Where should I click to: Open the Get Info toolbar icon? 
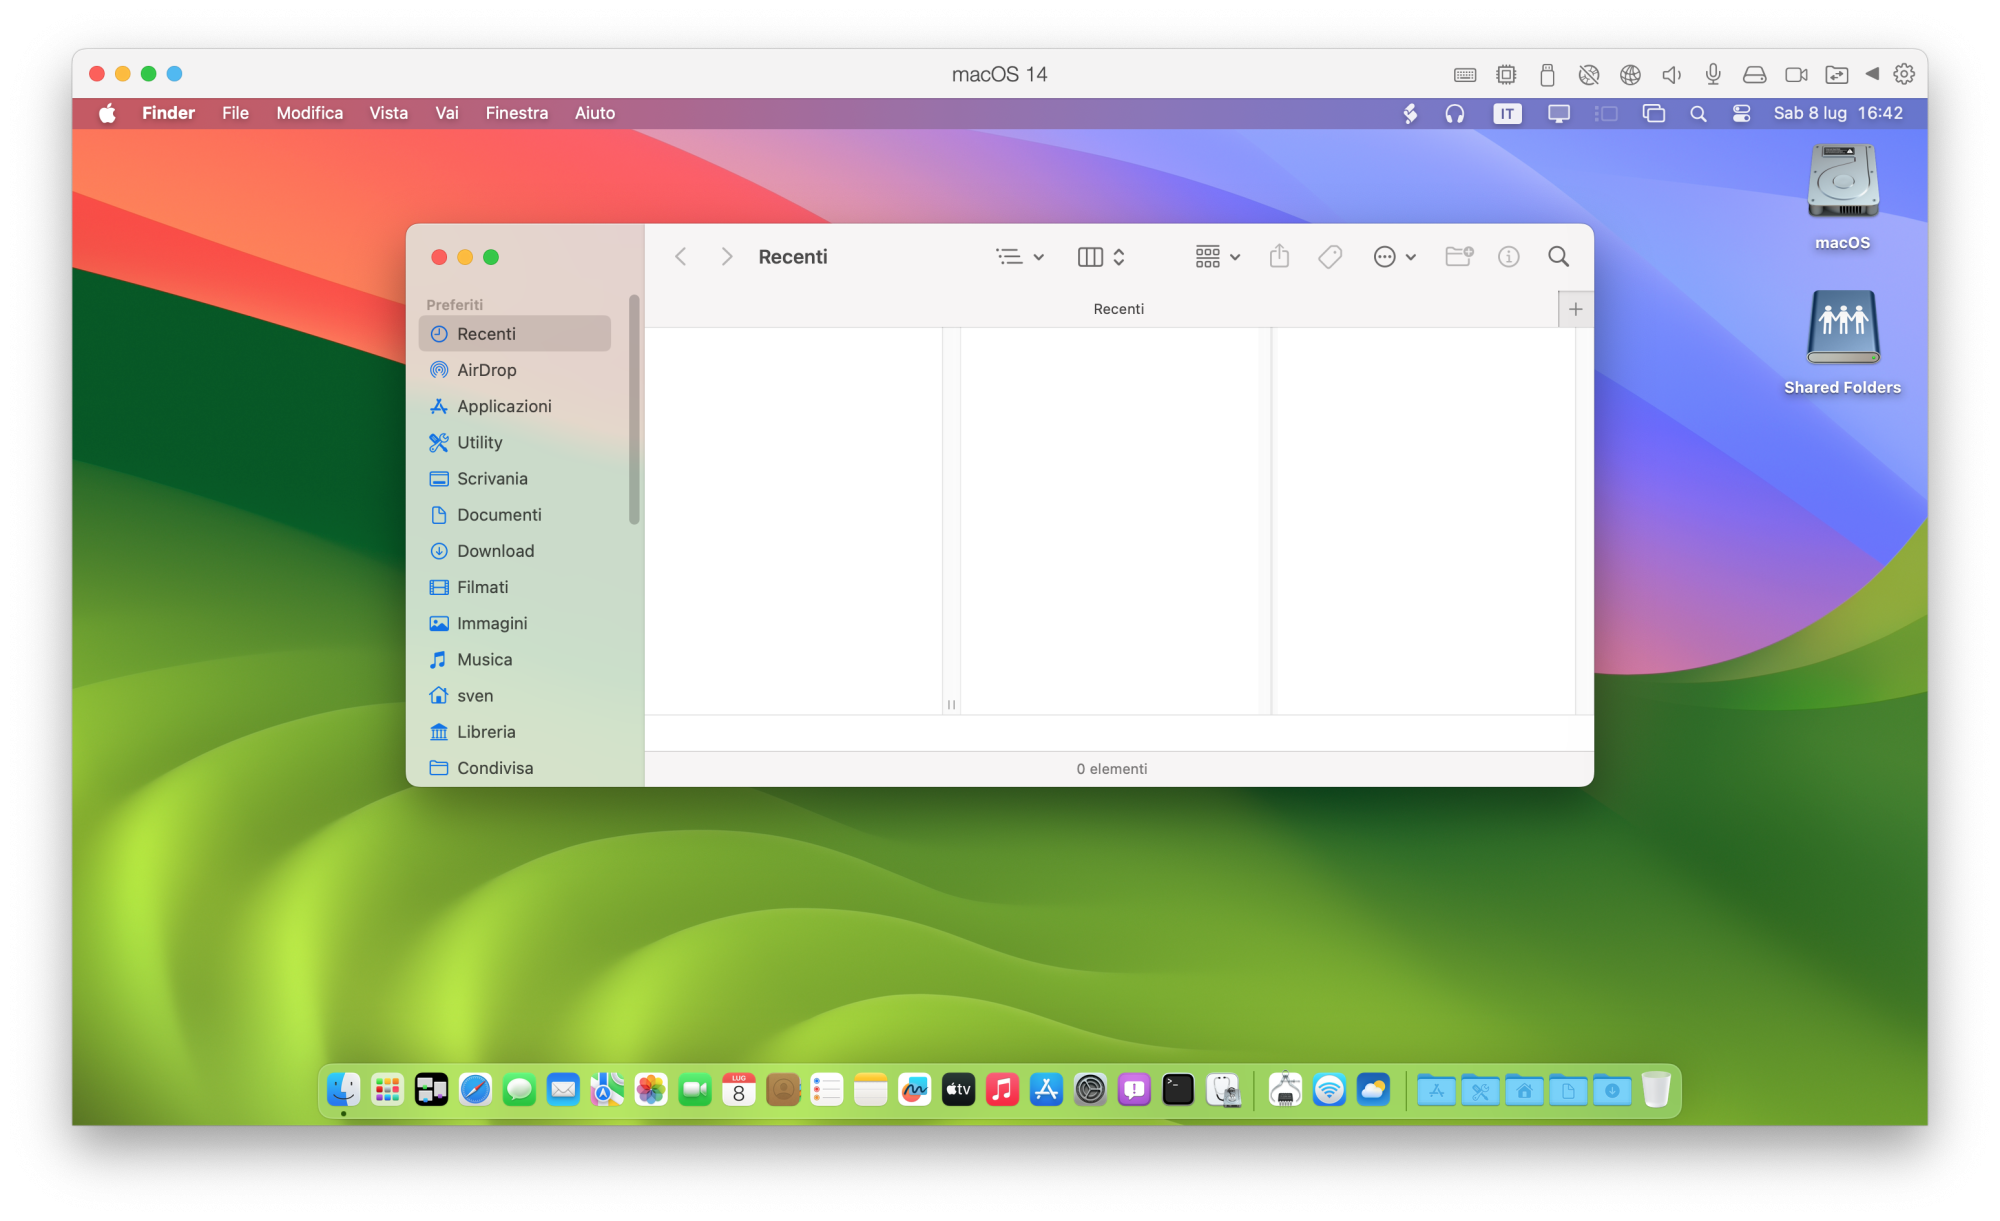click(x=1508, y=257)
